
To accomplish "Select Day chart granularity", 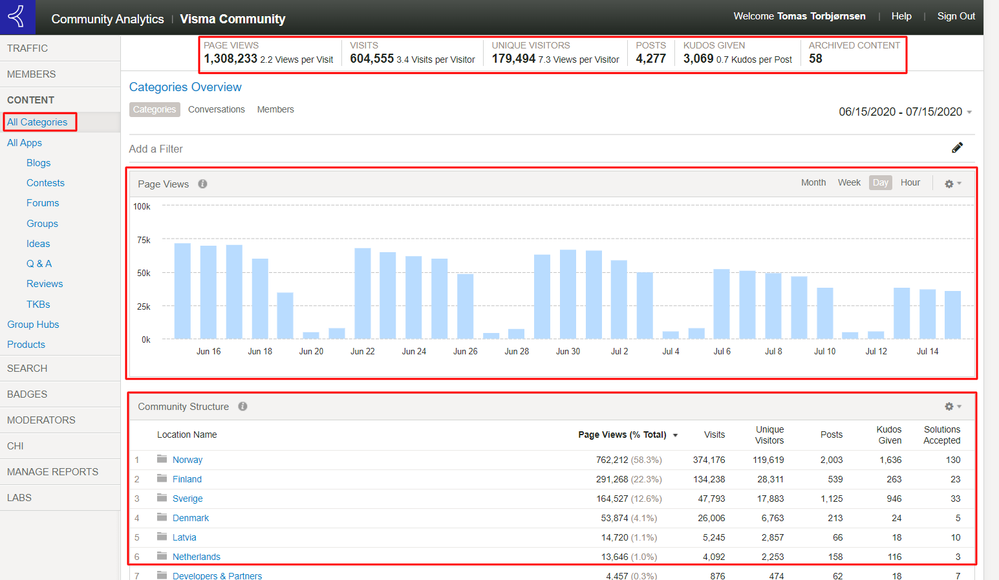I will (x=880, y=183).
